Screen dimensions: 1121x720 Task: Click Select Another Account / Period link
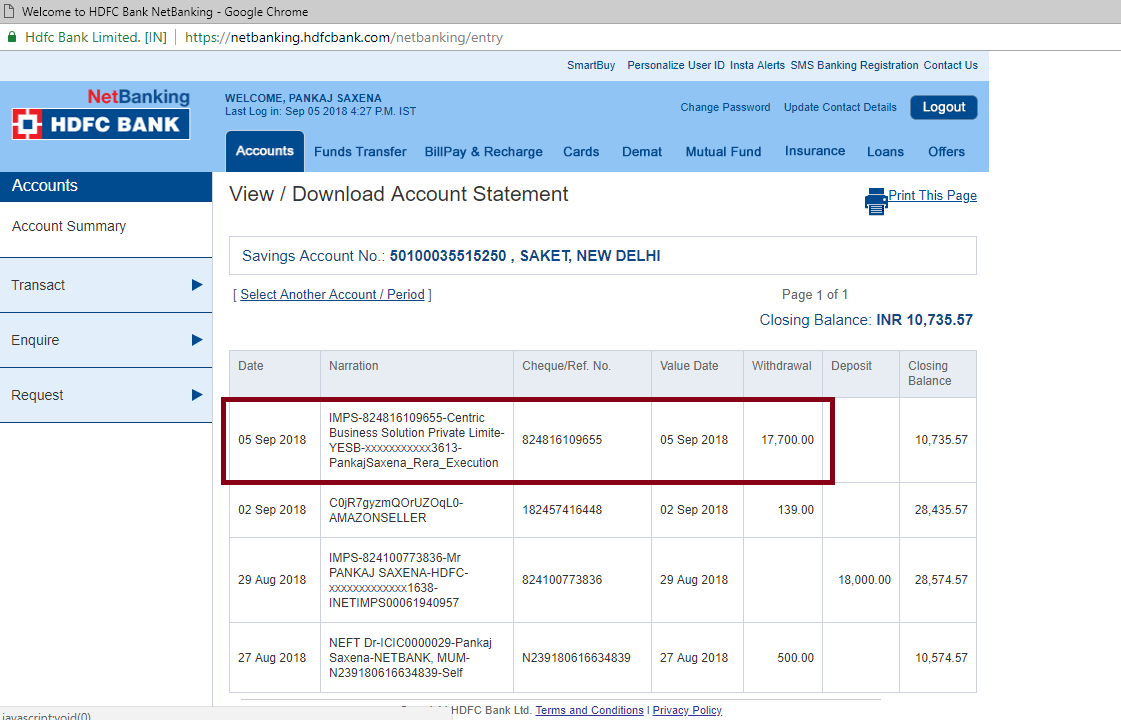coord(332,295)
